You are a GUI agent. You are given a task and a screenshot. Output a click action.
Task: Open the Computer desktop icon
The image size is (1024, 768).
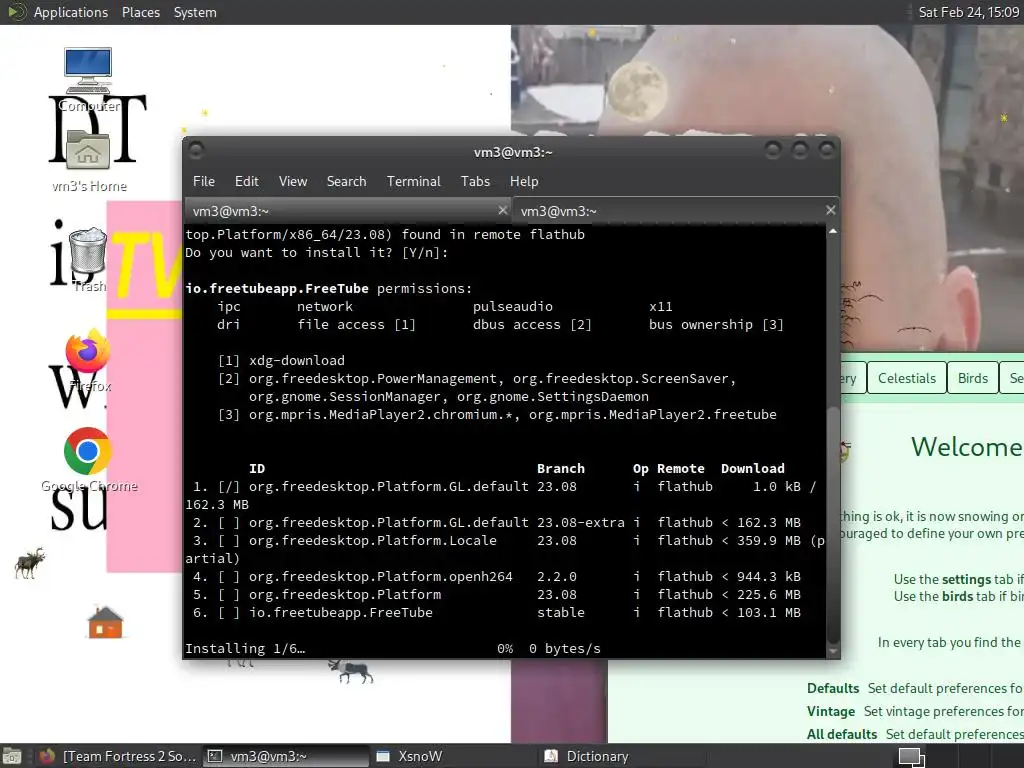click(88, 78)
